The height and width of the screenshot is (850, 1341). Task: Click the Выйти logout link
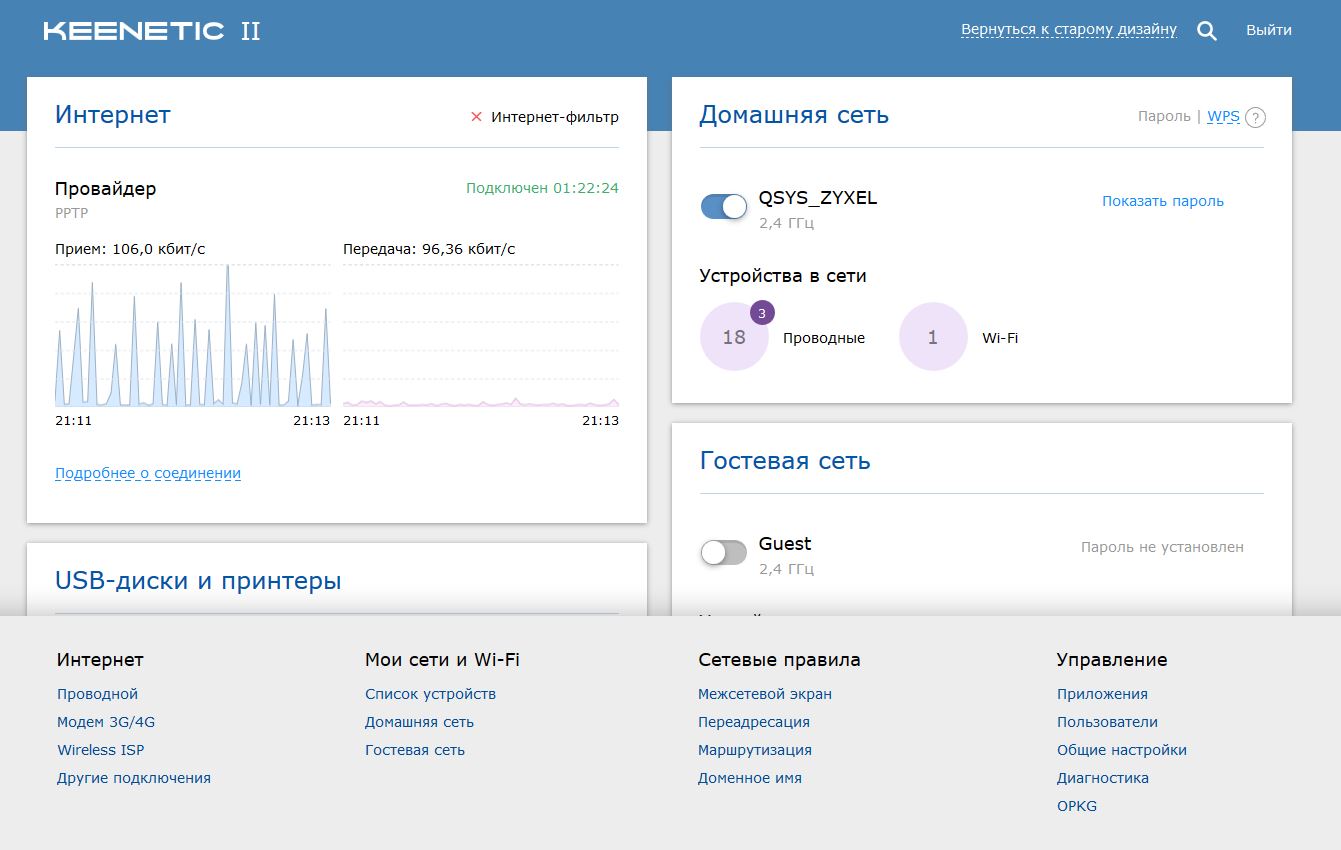(x=1269, y=30)
